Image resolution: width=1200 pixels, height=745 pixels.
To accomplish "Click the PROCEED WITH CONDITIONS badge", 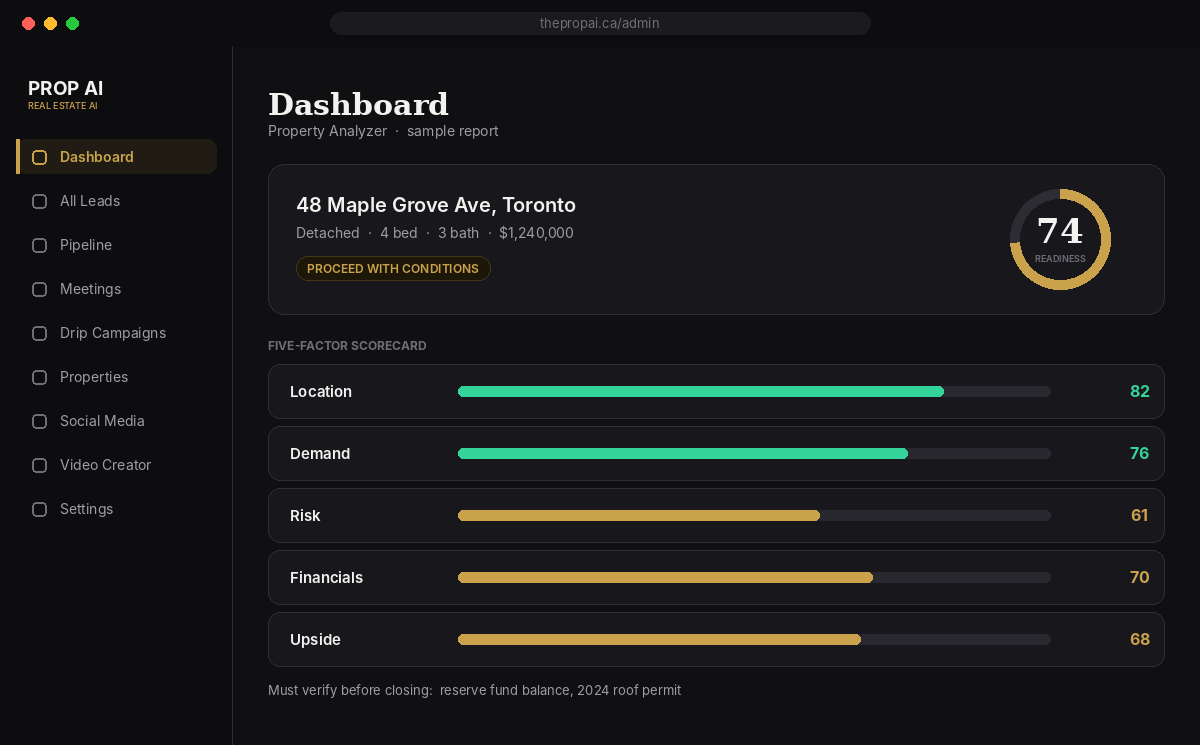I will pos(393,268).
